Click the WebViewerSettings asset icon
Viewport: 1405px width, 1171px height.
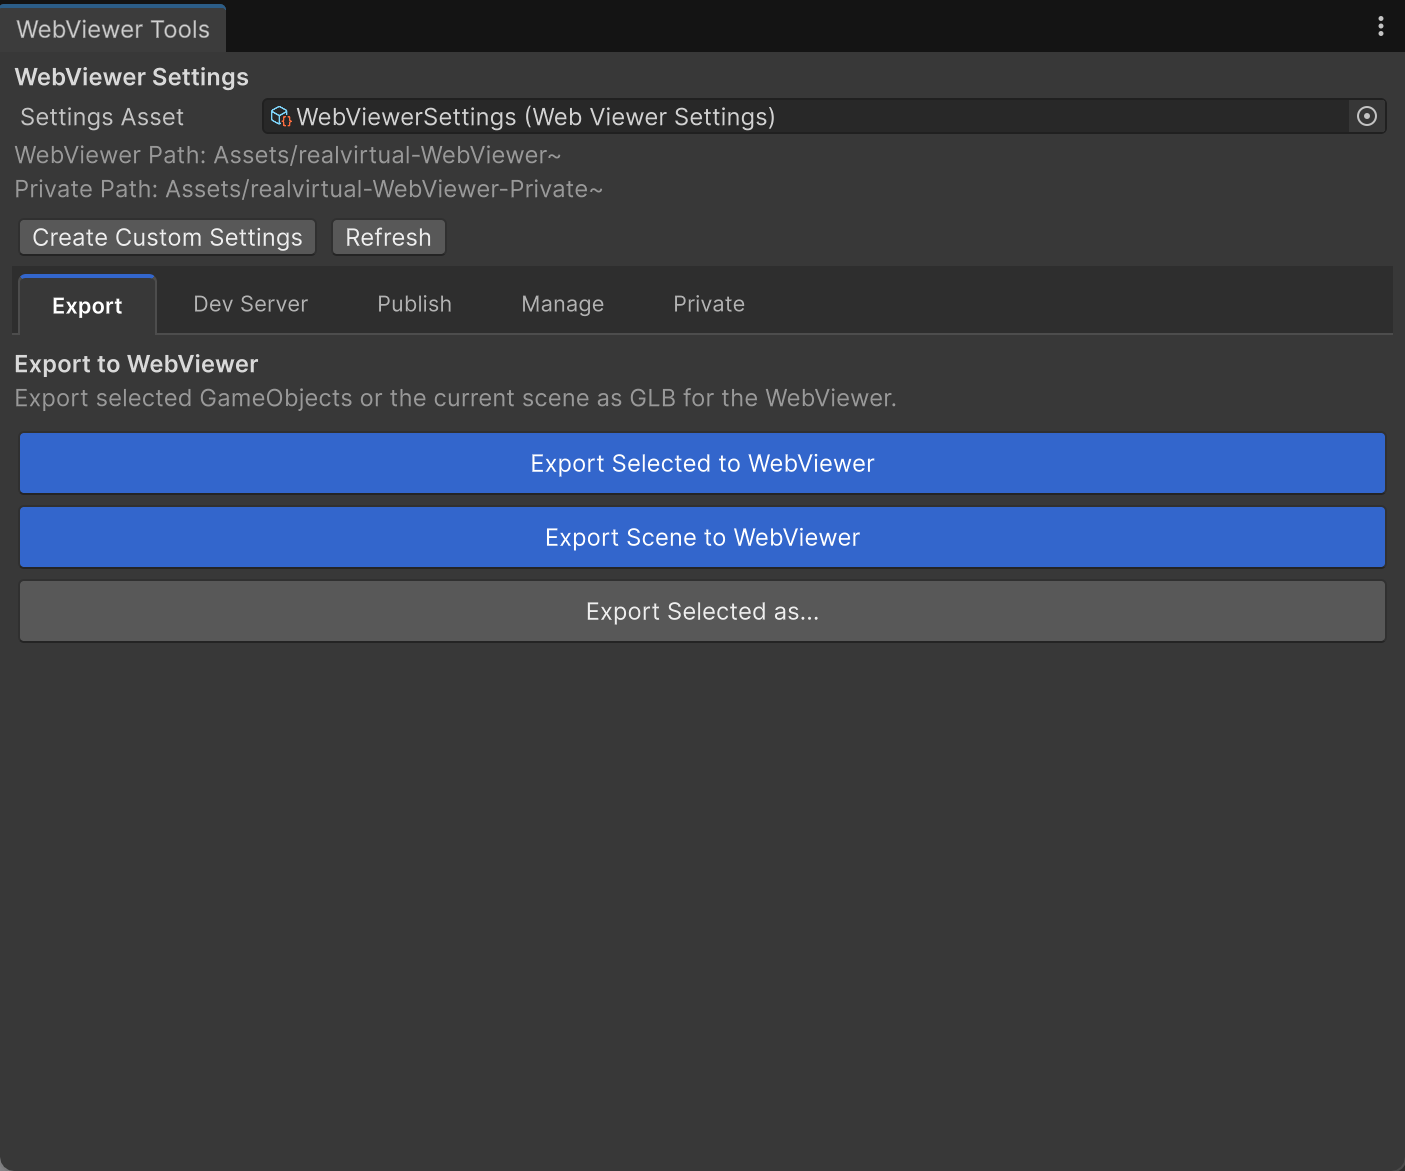281,117
